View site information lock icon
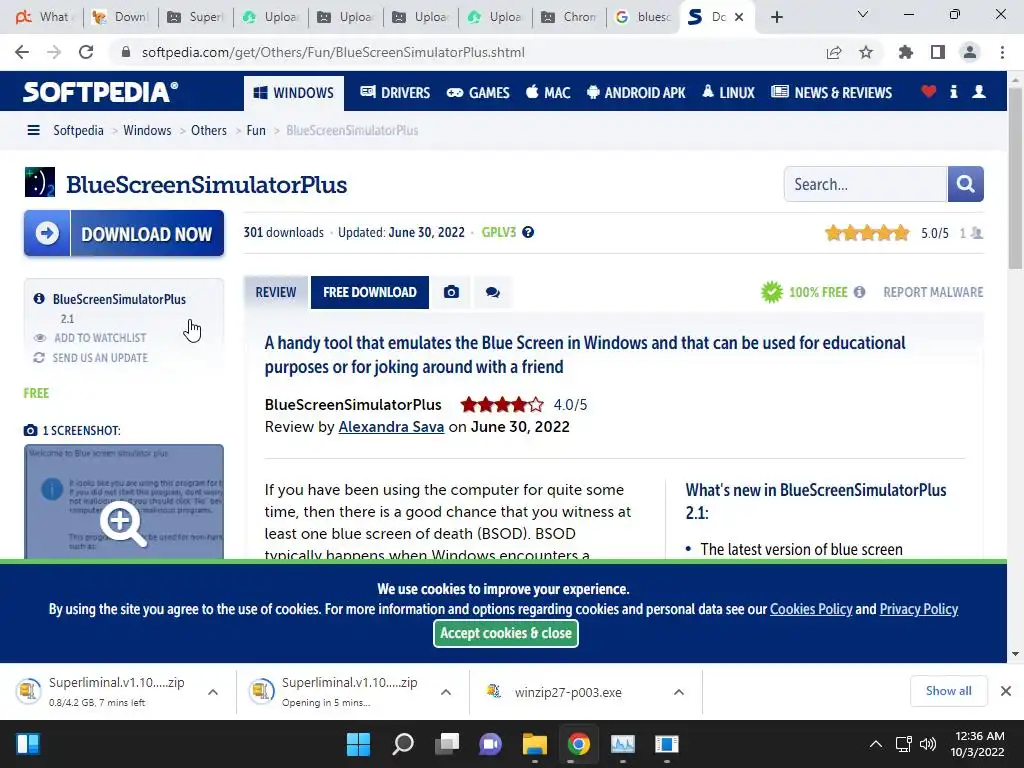The image size is (1024, 768). [126, 52]
